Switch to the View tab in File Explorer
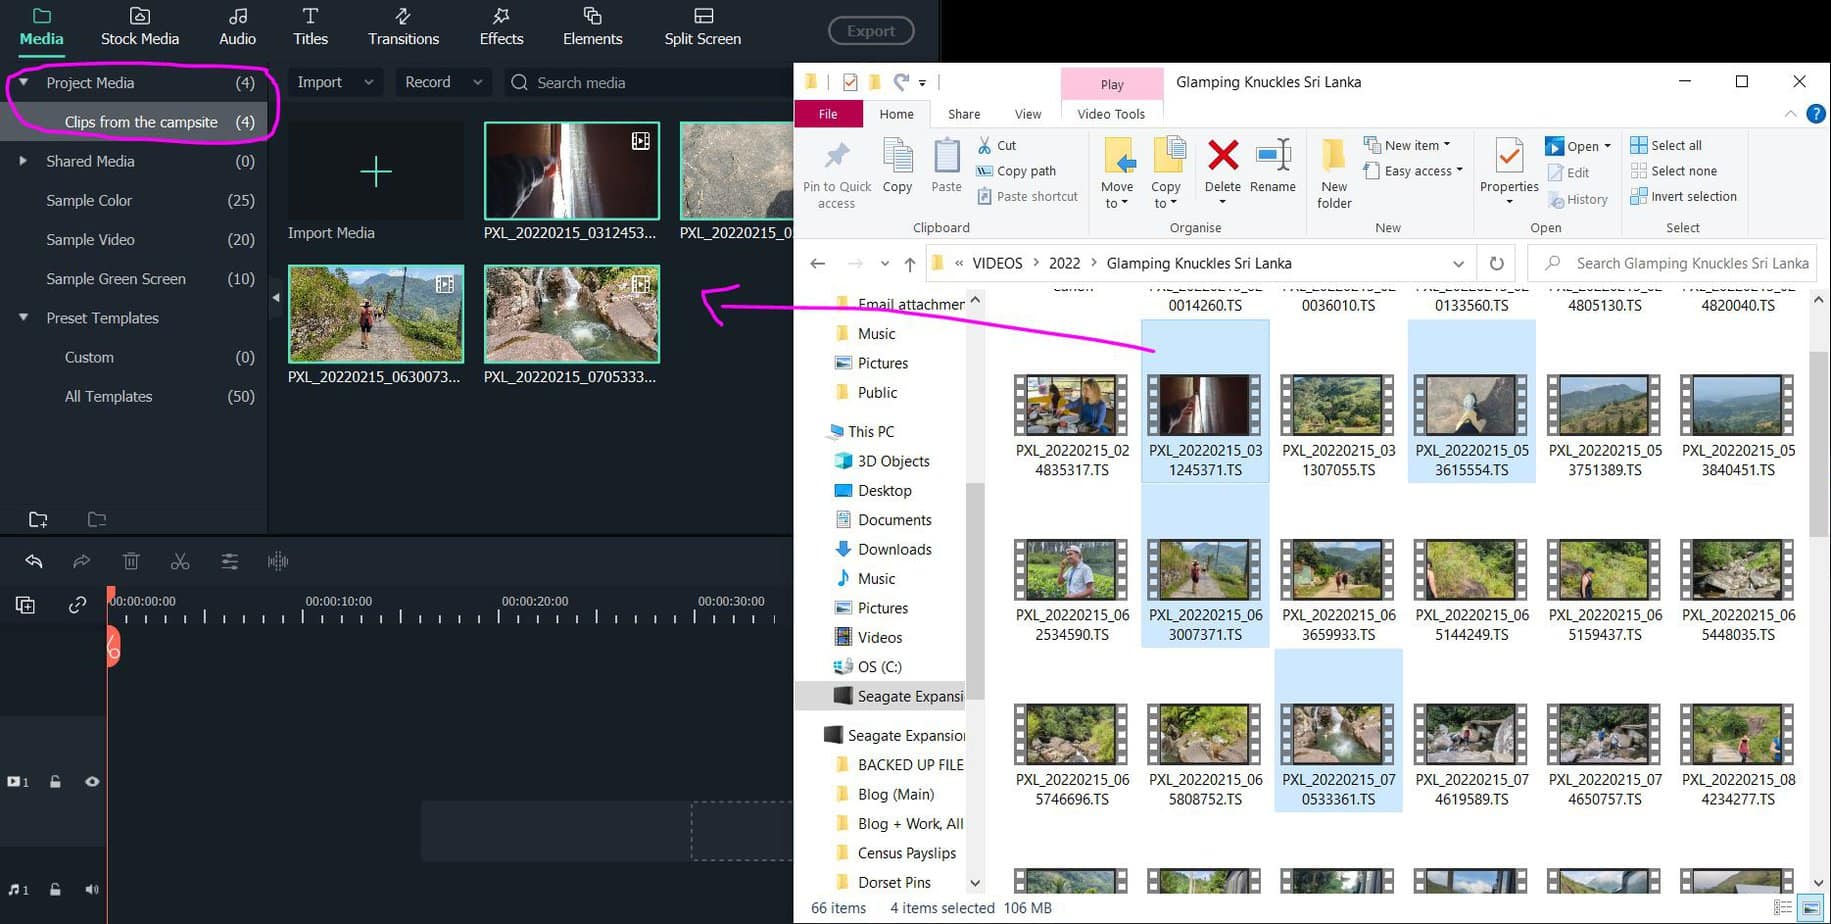The width and height of the screenshot is (1831, 924). (x=1027, y=113)
